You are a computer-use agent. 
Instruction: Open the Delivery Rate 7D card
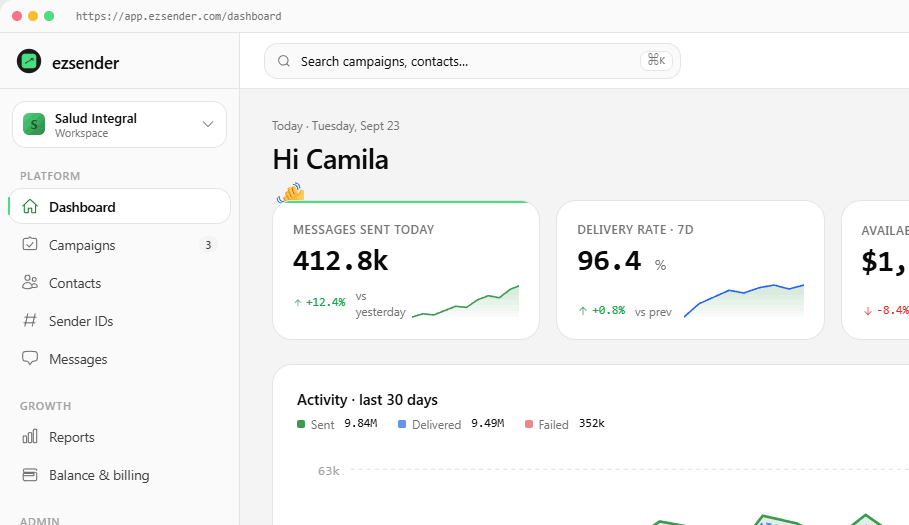click(690, 270)
